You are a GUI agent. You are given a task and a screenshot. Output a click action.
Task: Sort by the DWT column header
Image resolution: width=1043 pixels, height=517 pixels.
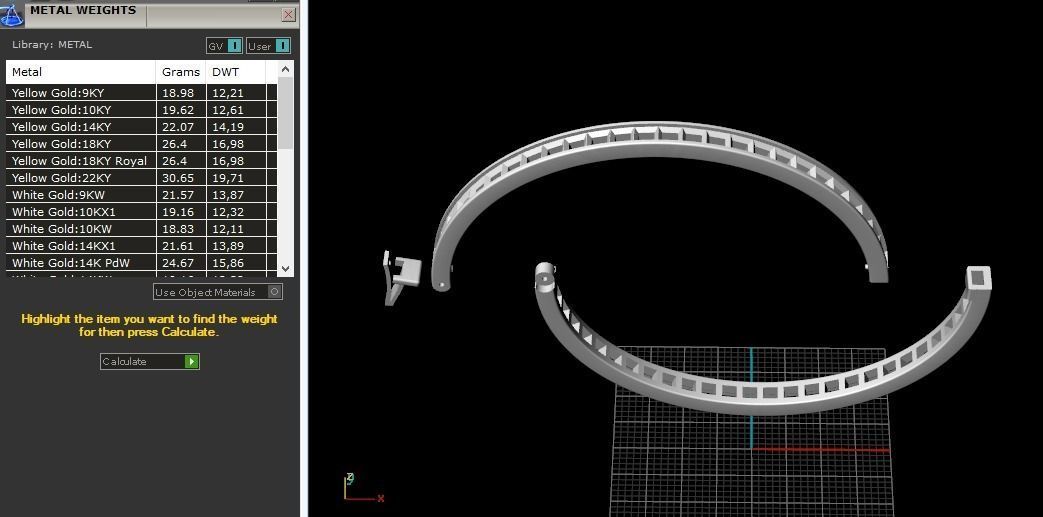(236, 72)
